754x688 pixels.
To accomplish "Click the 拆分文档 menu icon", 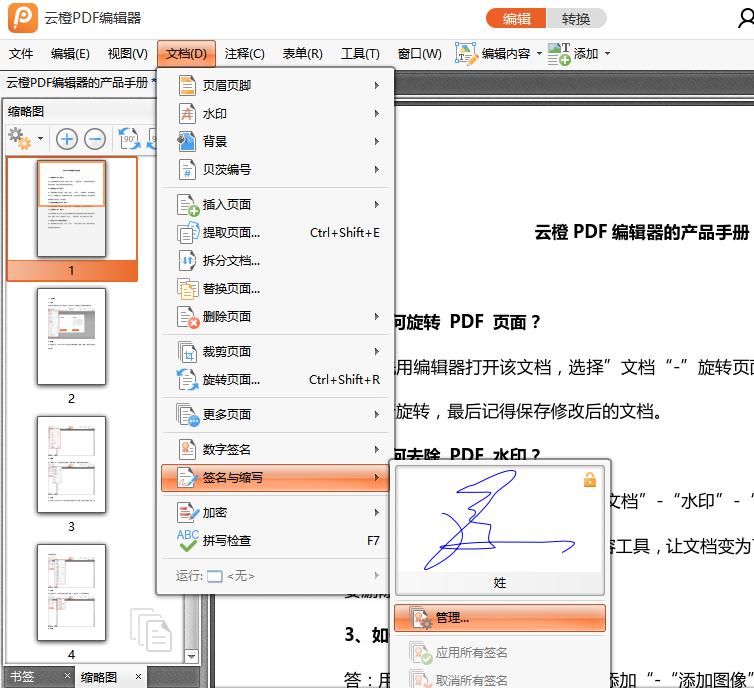I will click(x=187, y=261).
